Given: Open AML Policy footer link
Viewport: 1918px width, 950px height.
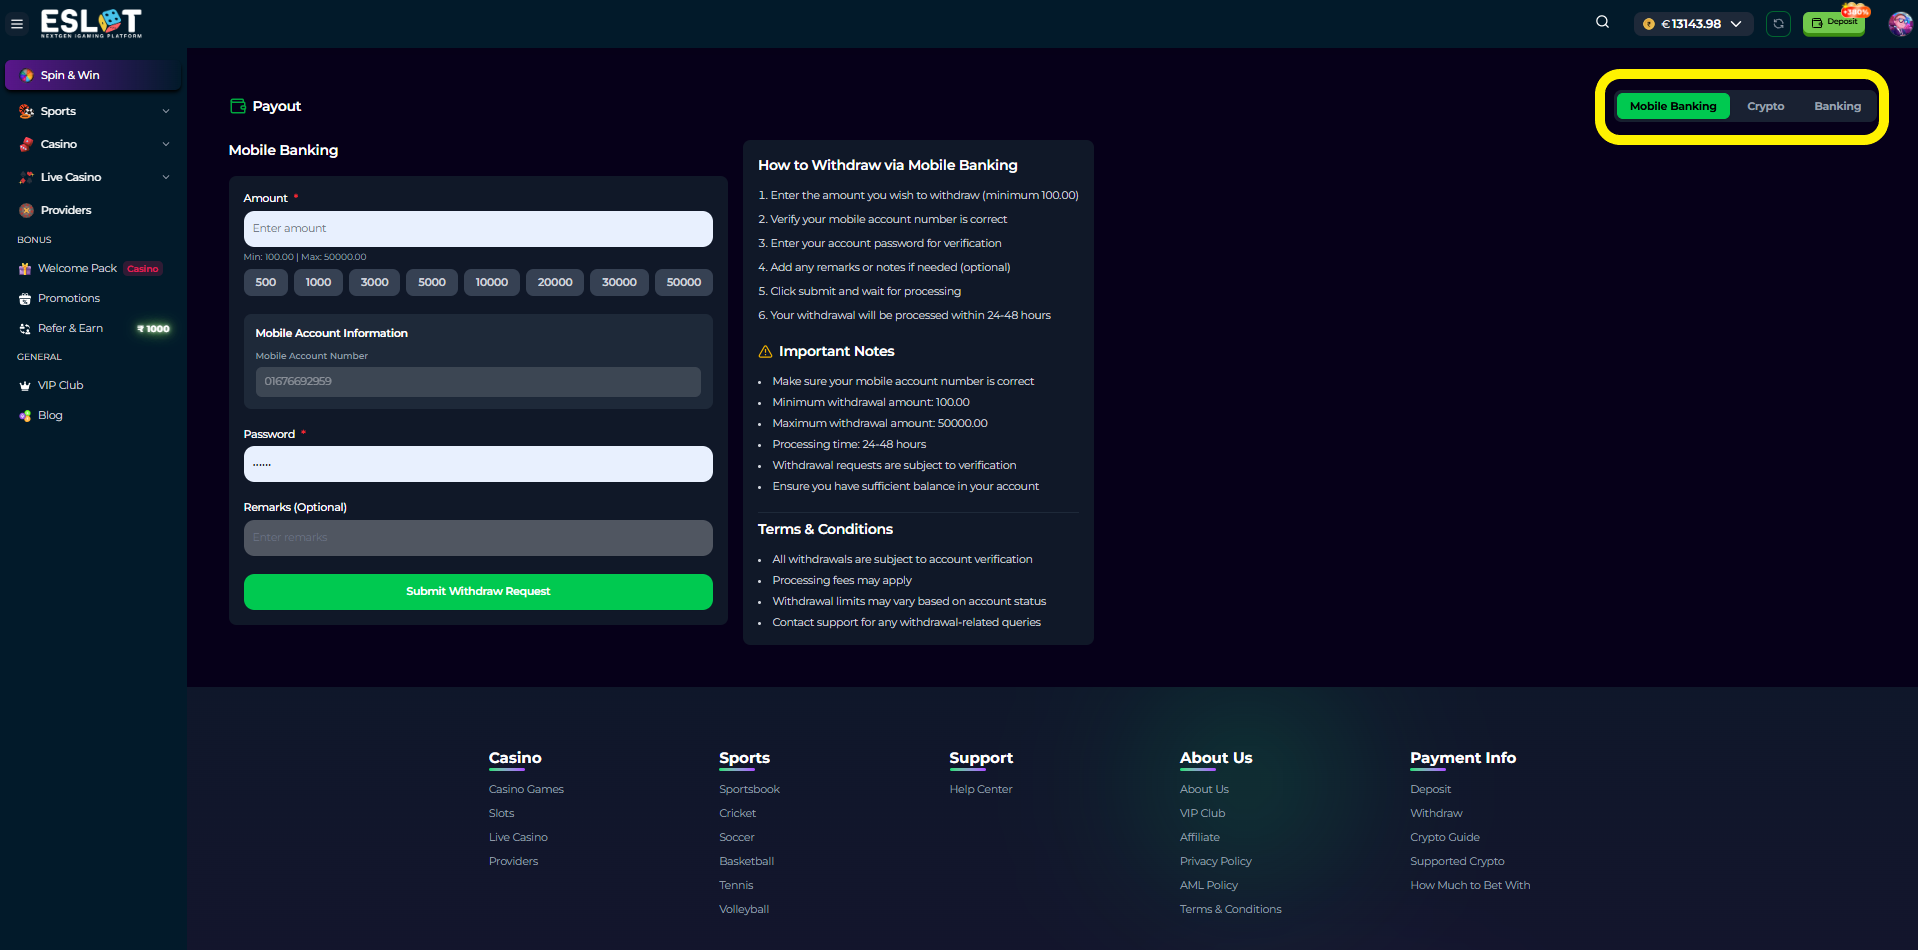Looking at the screenshot, I should coord(1209,885).
